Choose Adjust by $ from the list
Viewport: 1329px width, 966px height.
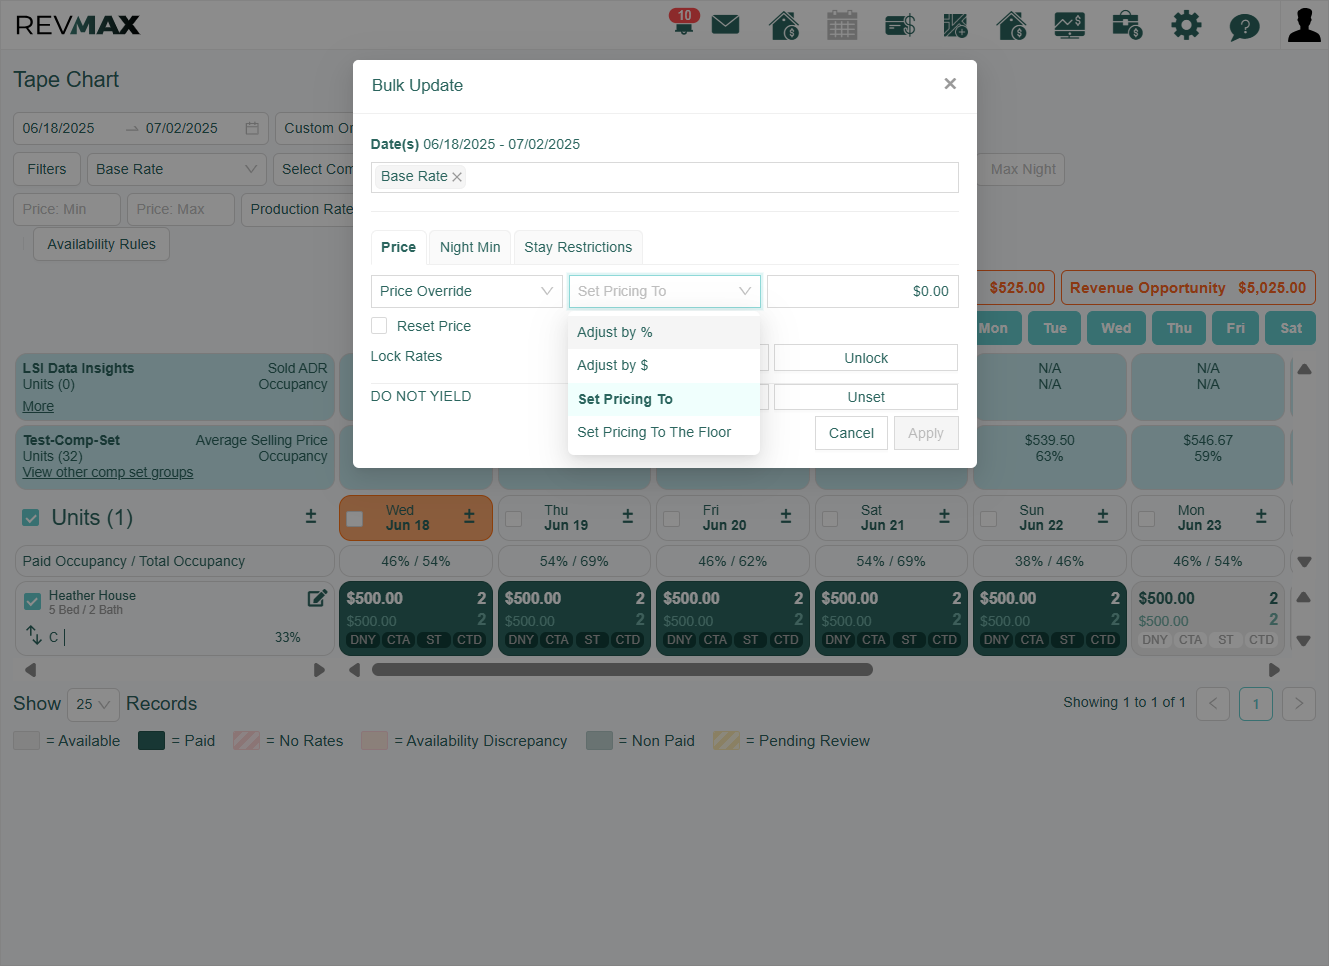pos(664,365)
